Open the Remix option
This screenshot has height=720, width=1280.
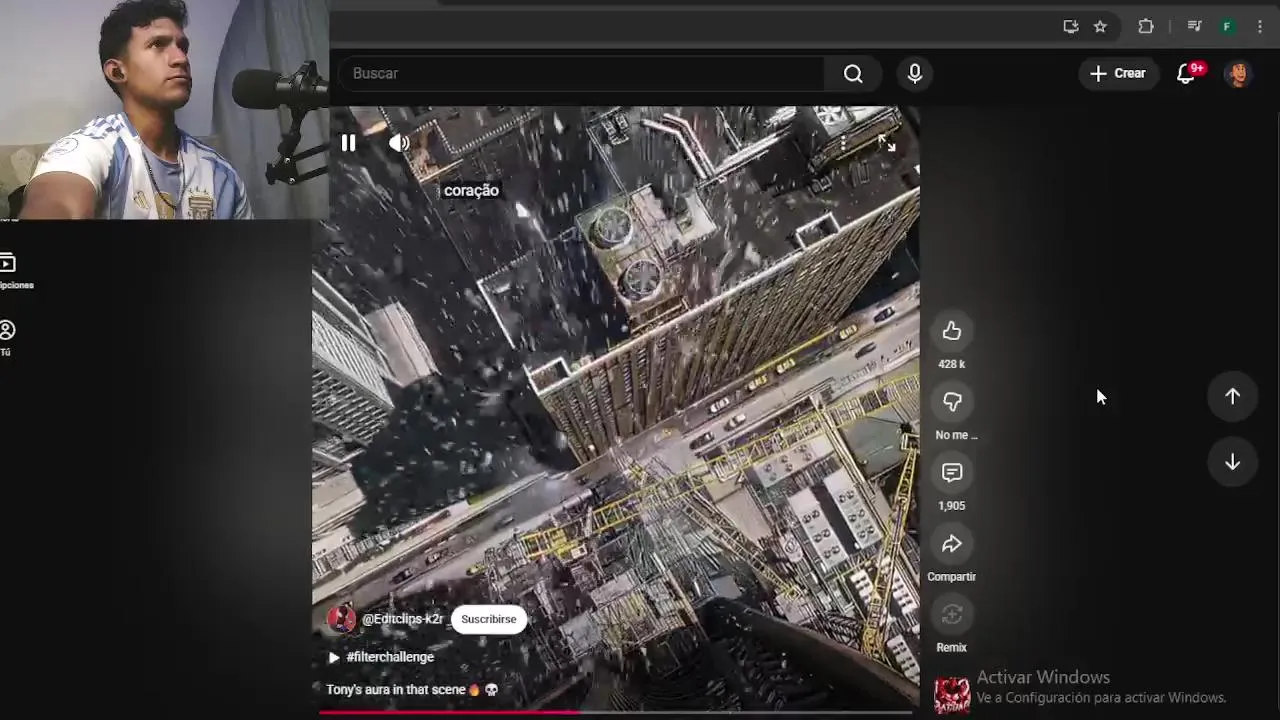(952, 615)
